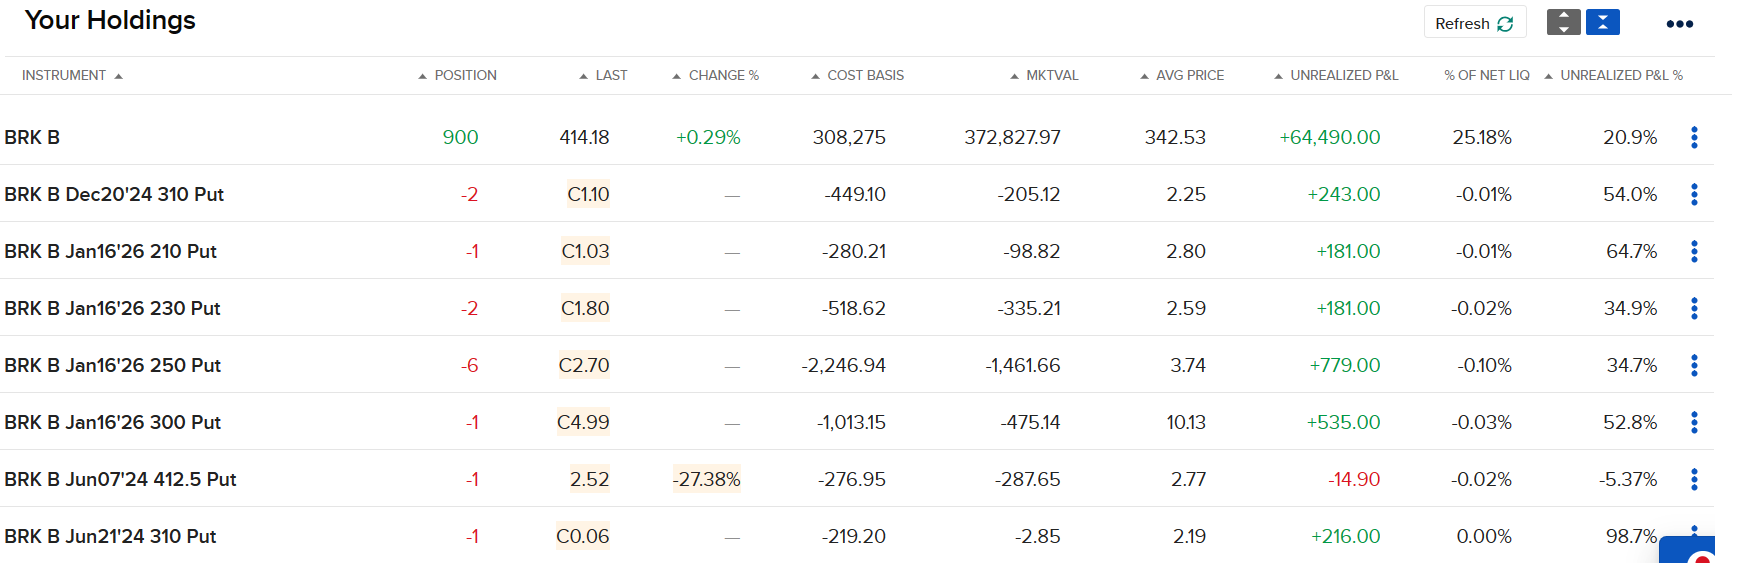Viewport: 1758px width, 563px height.
Task: Sort by the Cost Basis column header
Action: click(x=865, y=75)
